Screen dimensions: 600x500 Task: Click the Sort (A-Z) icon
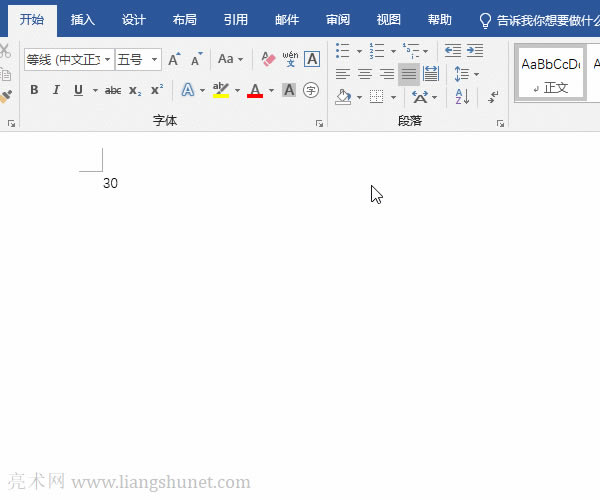pyautogui.click(x=462, y=97)
